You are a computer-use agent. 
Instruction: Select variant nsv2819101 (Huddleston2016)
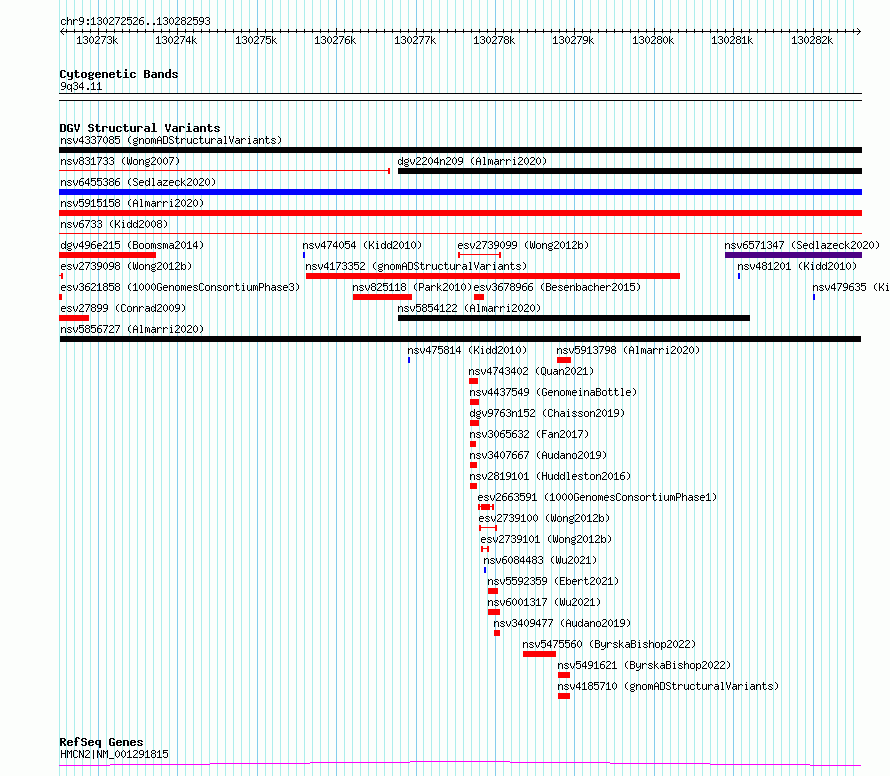pyautogui.click(x=550, y=476)
